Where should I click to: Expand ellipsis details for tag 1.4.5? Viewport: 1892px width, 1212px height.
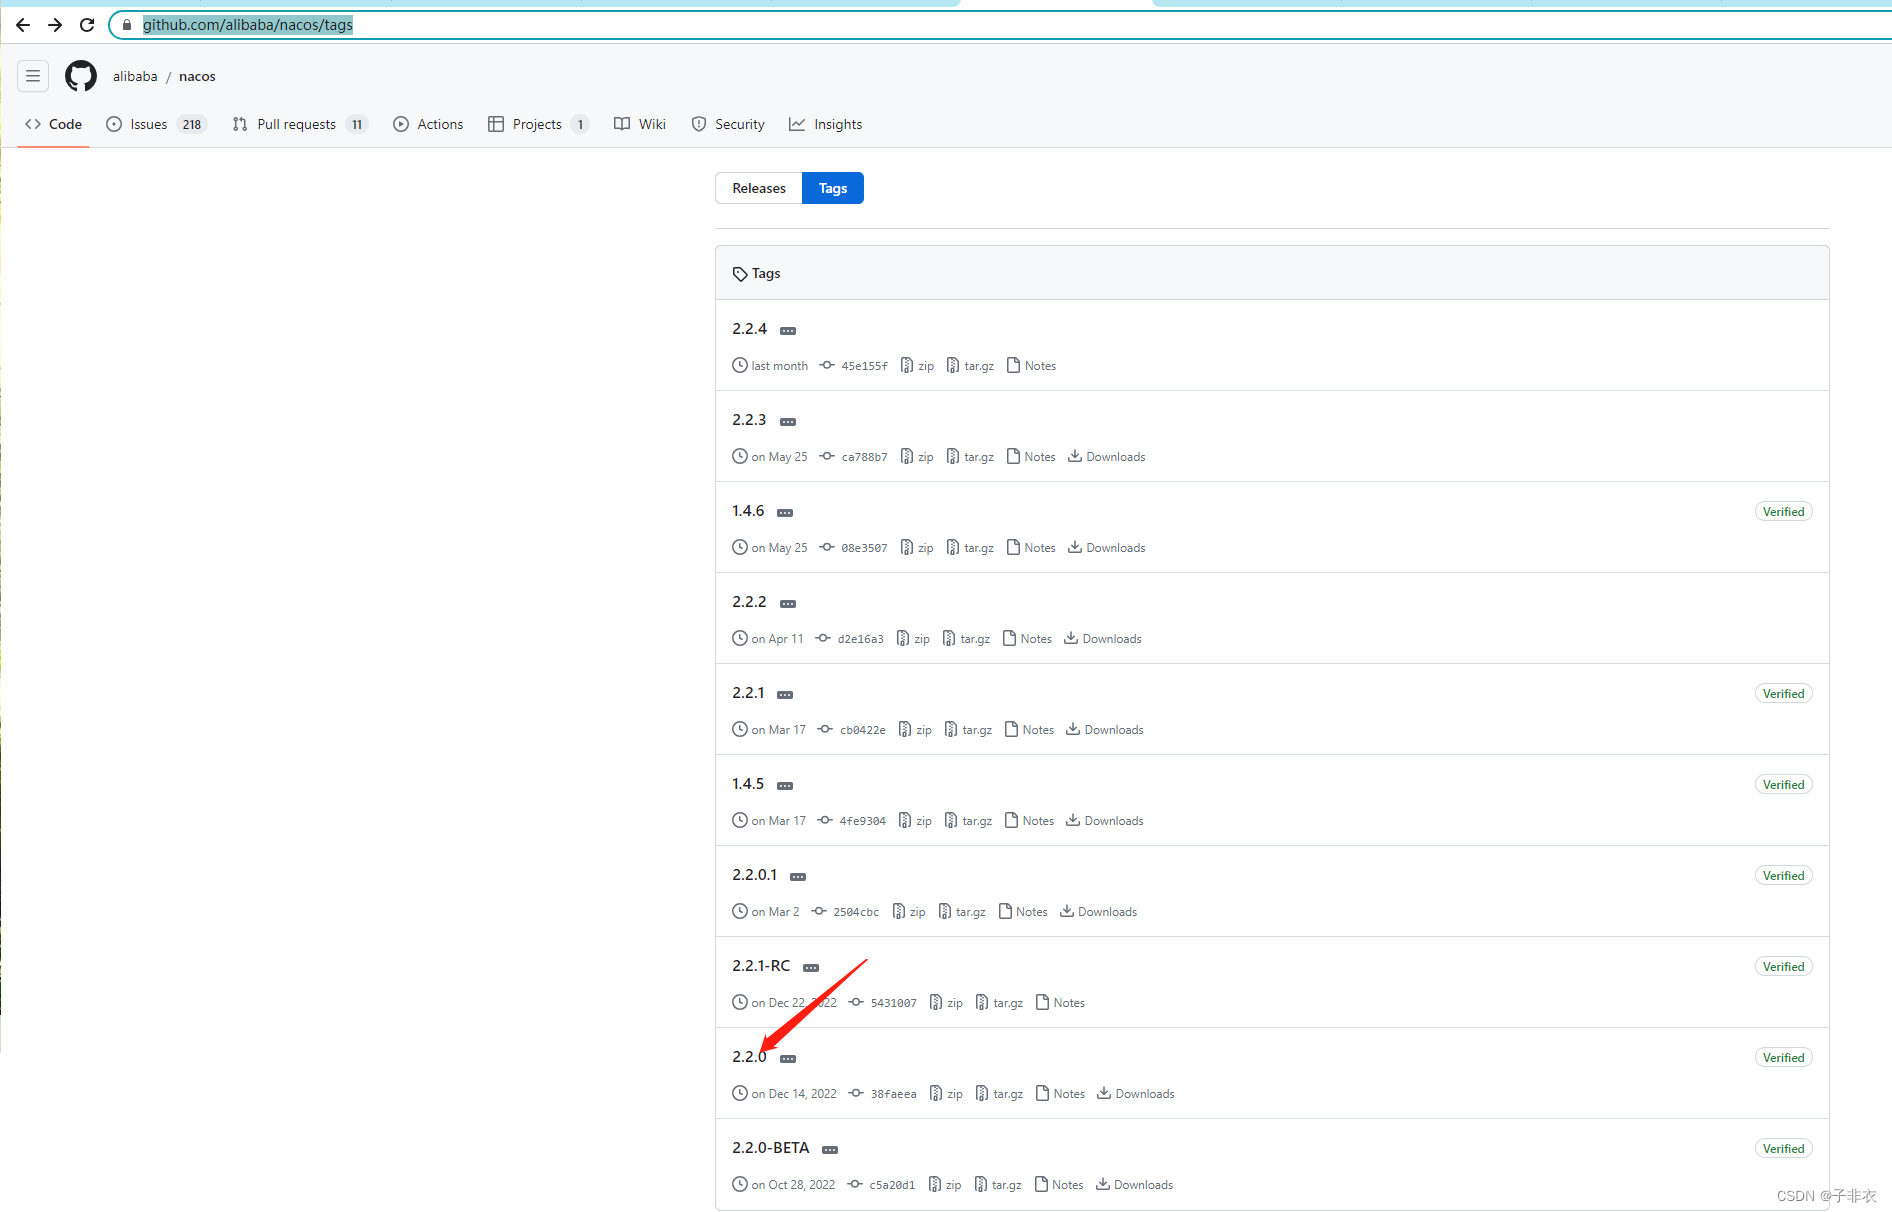click(785, 786)
